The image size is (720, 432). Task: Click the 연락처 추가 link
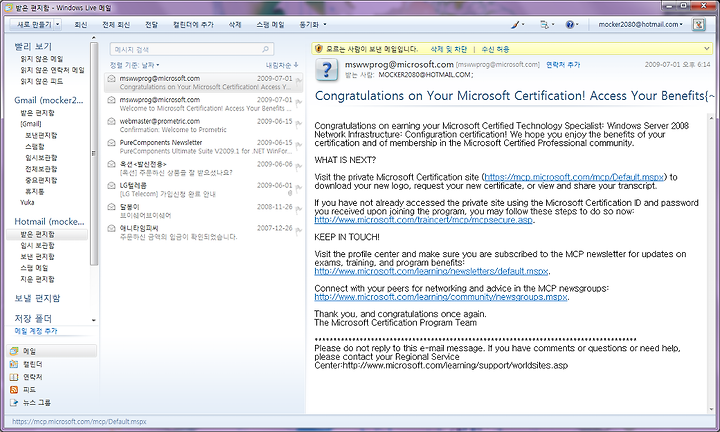563,65
